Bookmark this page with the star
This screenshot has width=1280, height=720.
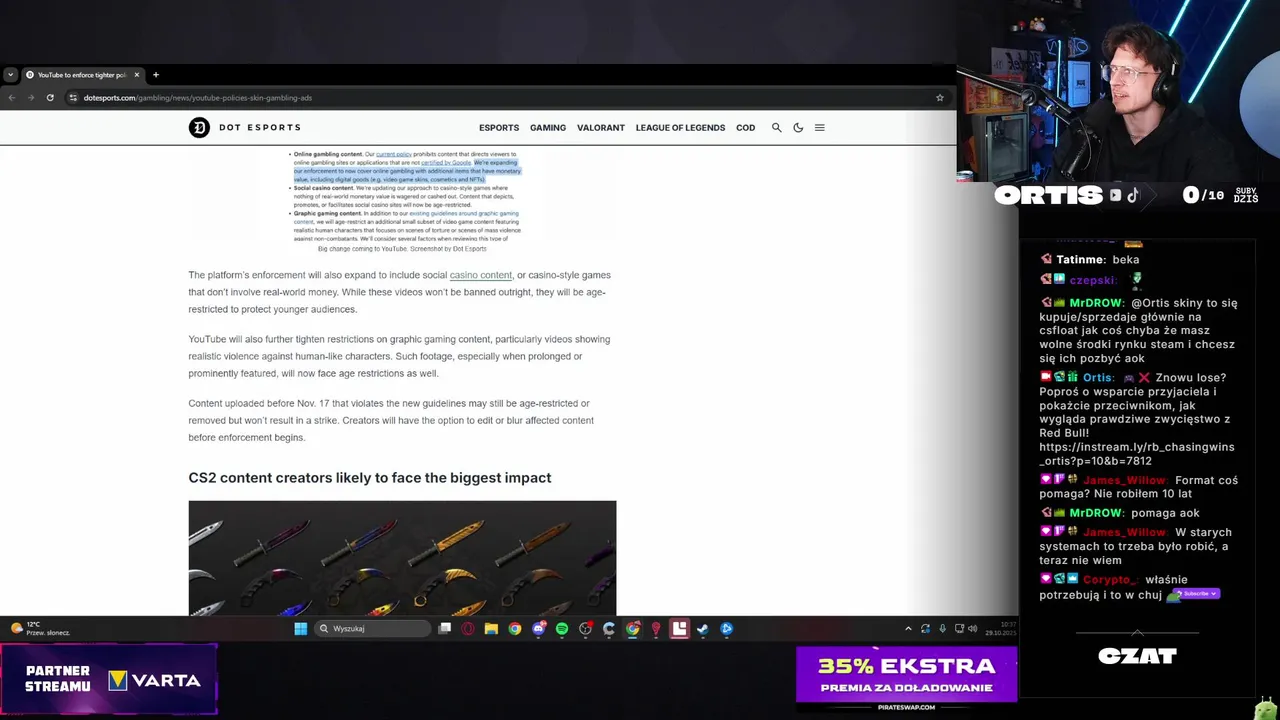coord(940,98)
